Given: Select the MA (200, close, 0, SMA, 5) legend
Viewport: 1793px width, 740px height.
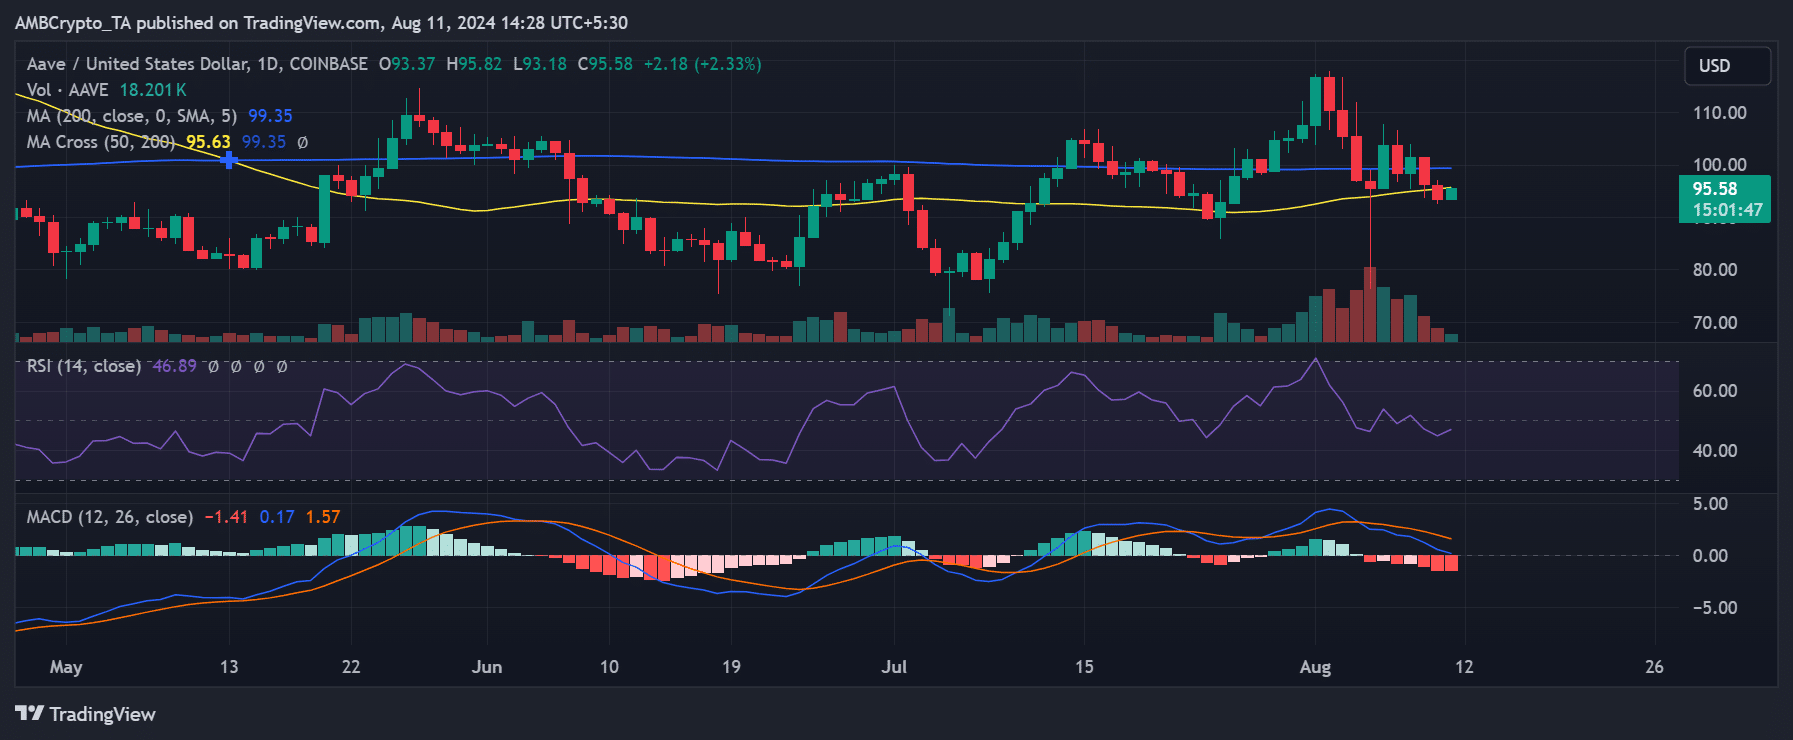Looking at the screenshot, I should coord(132,116).
